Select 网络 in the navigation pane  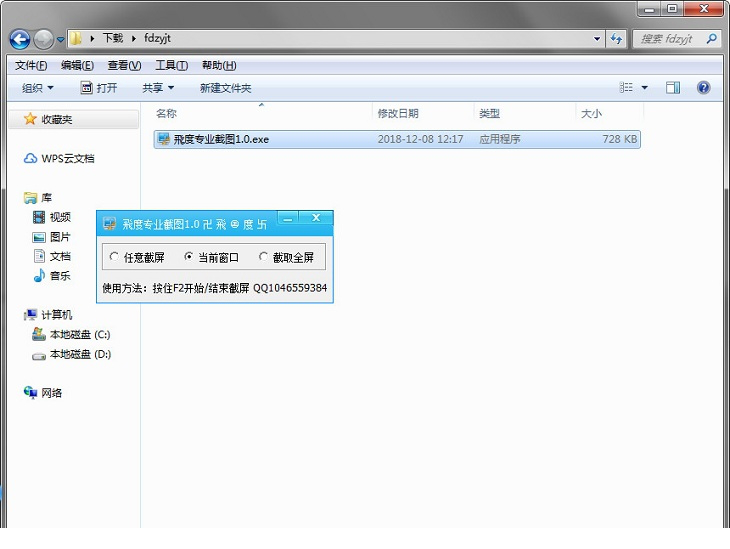point(51,393)
